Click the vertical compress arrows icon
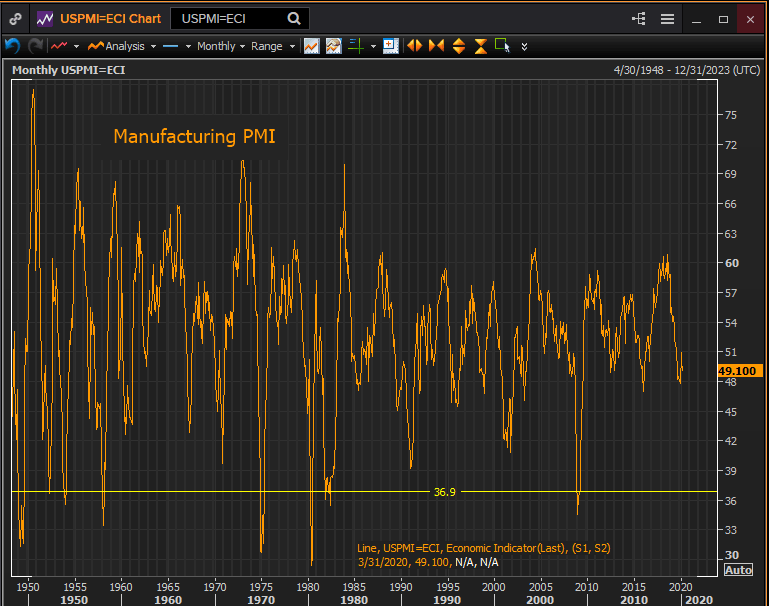The width and height of the screenshot is (769, 606). tap(480, 46)
